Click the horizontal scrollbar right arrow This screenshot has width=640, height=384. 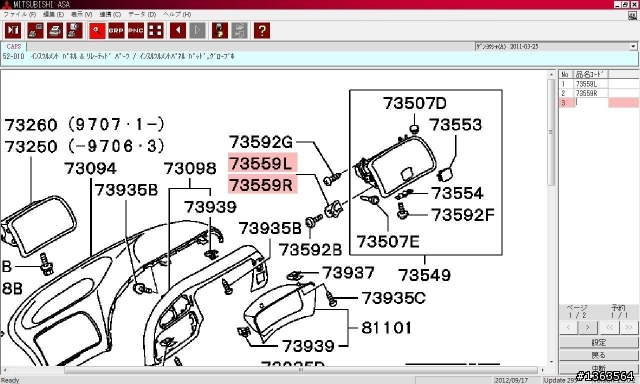542,370
